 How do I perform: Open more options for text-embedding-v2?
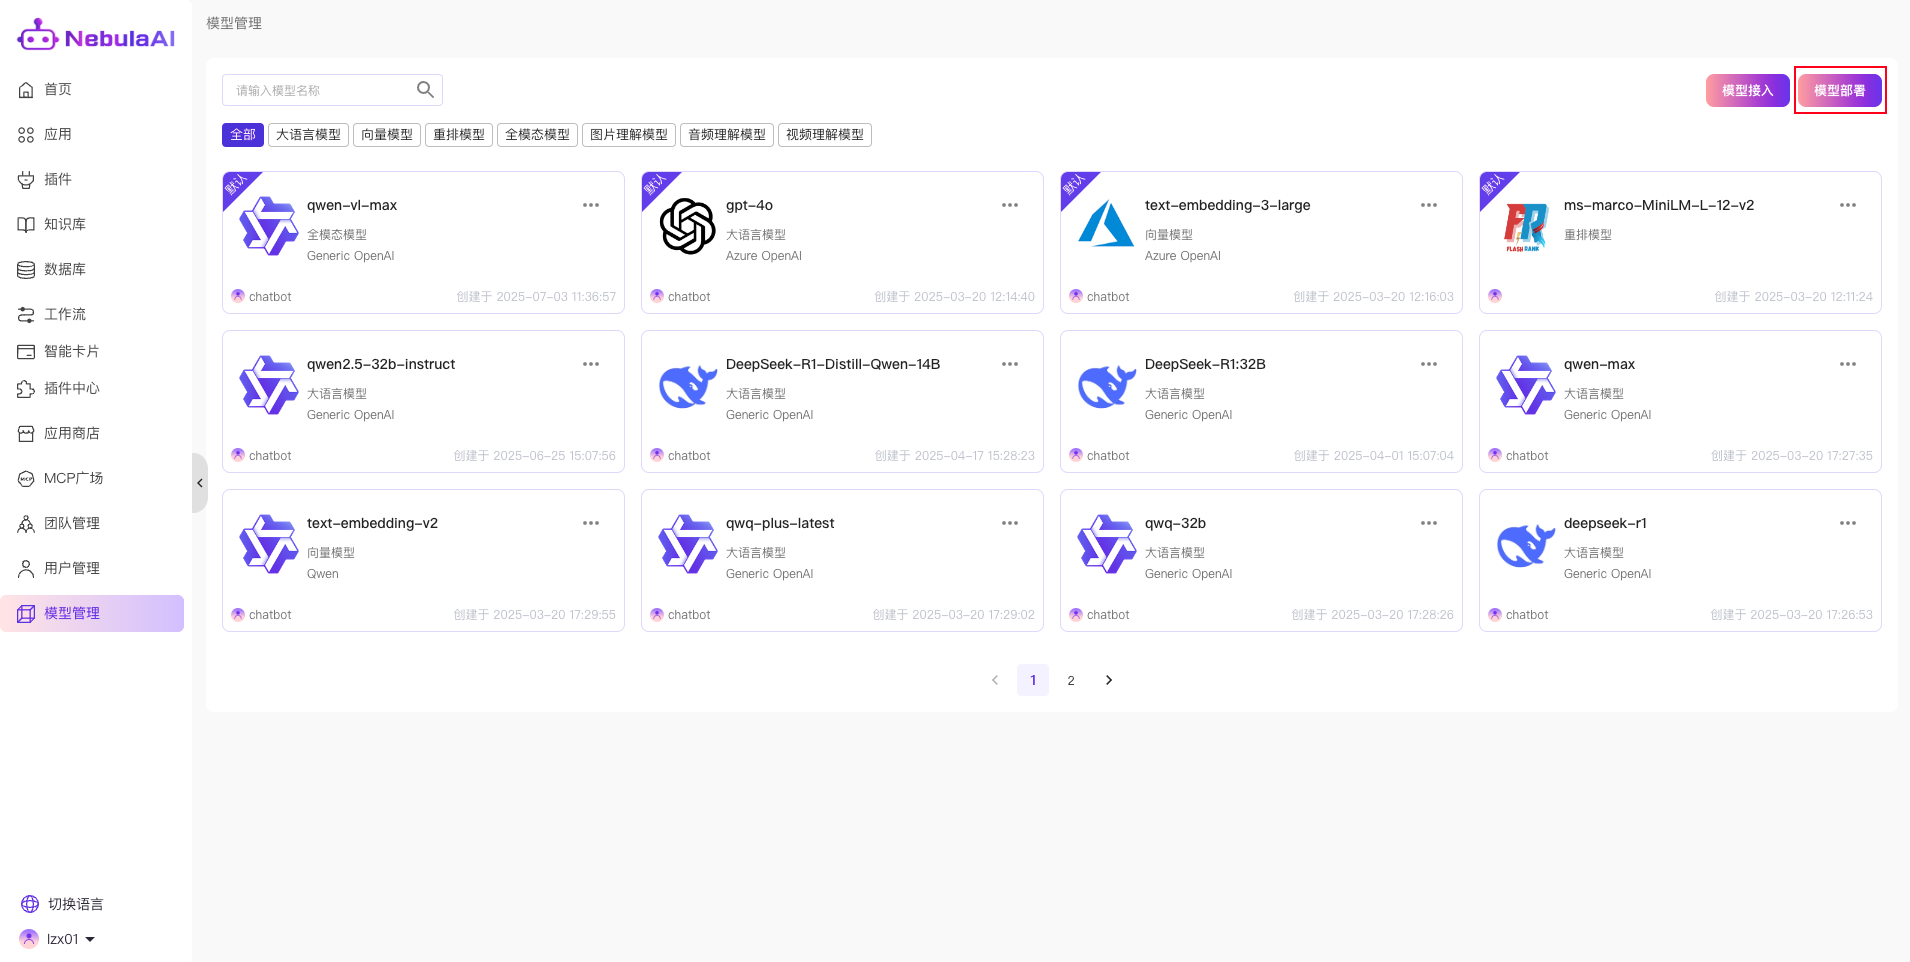pos(591,523)
